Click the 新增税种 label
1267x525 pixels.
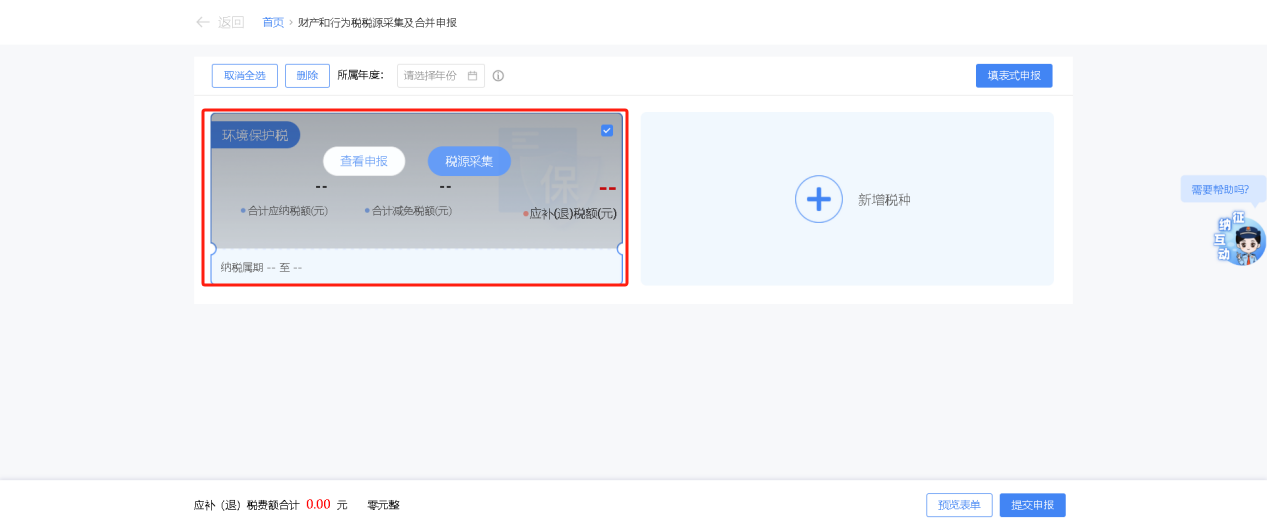coord(884,200)
